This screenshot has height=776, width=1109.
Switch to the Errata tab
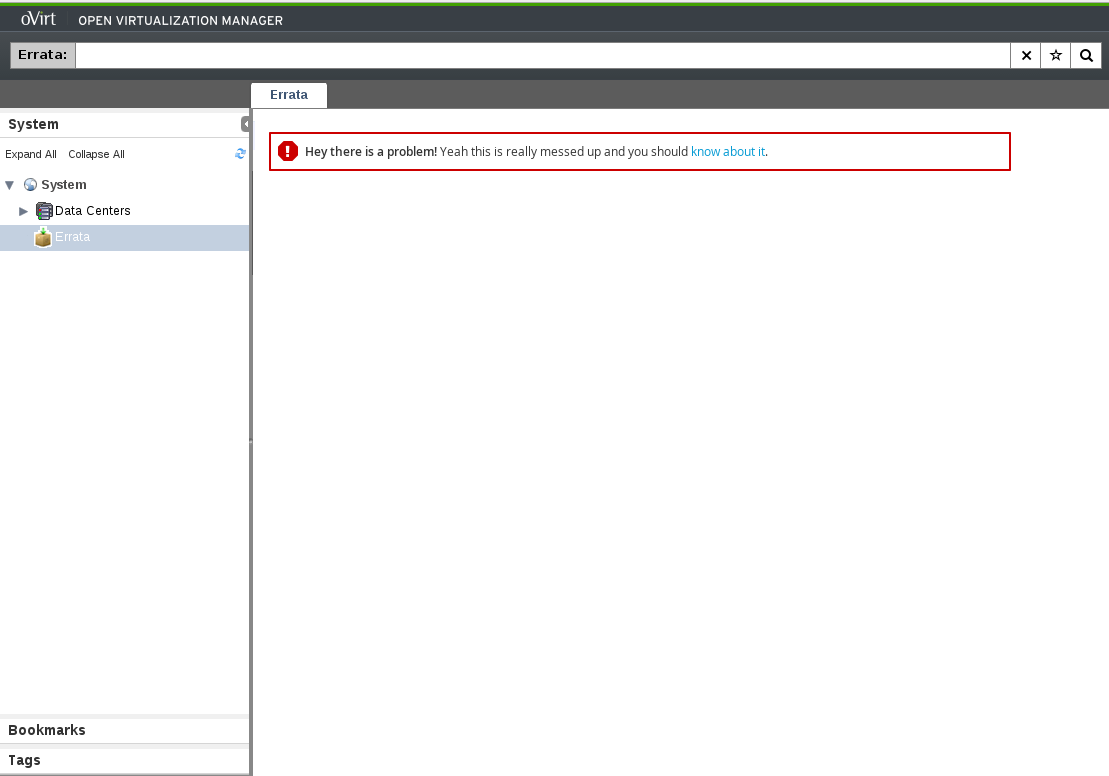pyautogui.click(x=289, y=95)
